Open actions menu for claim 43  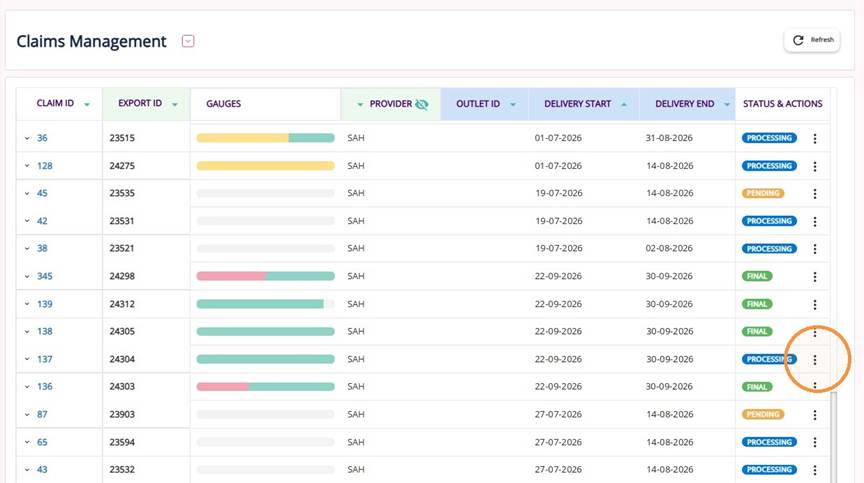(814, 470)
